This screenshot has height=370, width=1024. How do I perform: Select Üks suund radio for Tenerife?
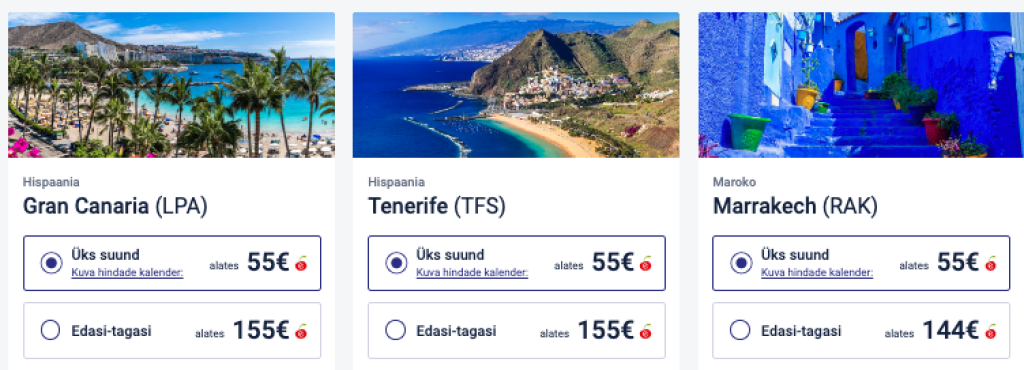[396, 263]
